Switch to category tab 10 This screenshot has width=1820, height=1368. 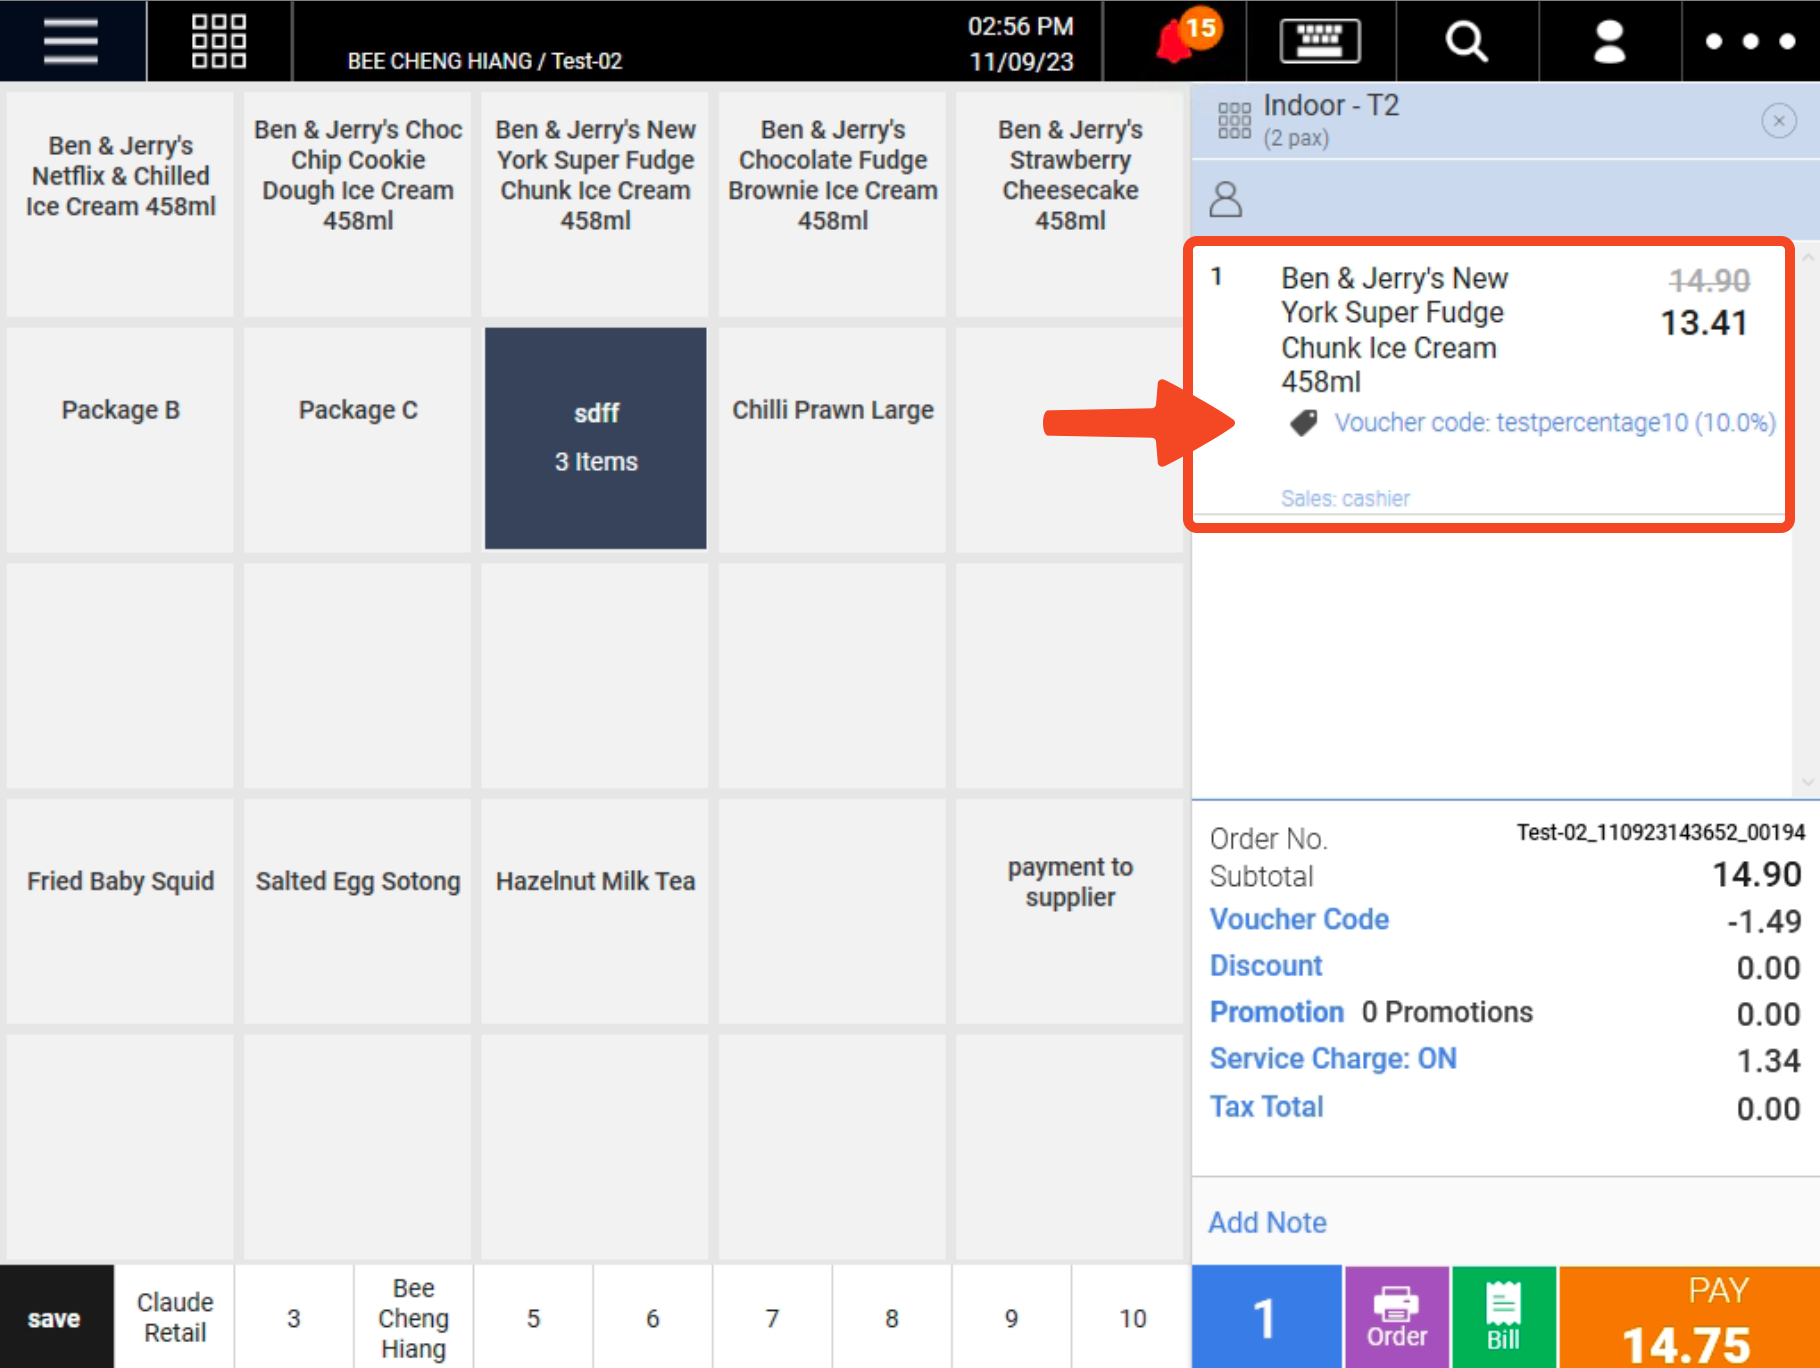point(1132,1317)
